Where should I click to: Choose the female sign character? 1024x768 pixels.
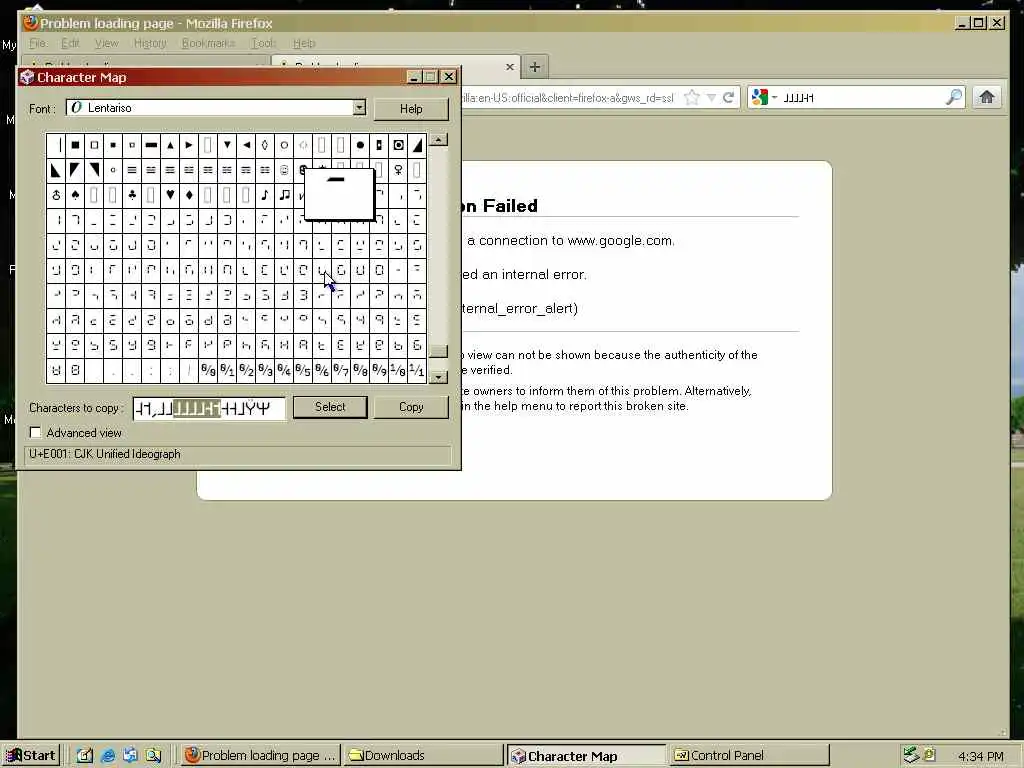398,170
